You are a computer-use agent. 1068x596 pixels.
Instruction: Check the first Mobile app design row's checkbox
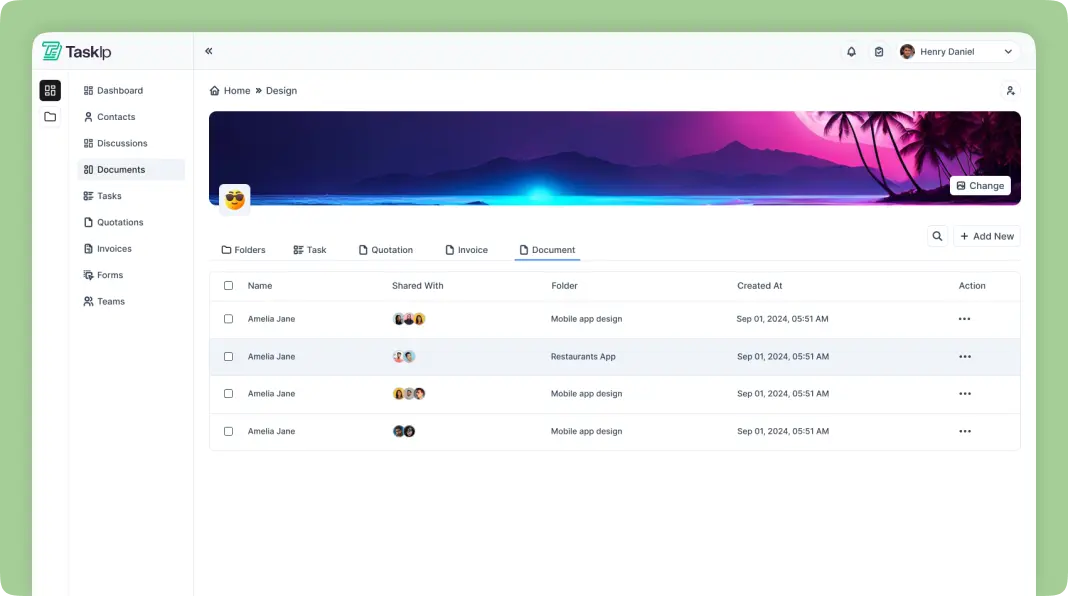[228, 318]
